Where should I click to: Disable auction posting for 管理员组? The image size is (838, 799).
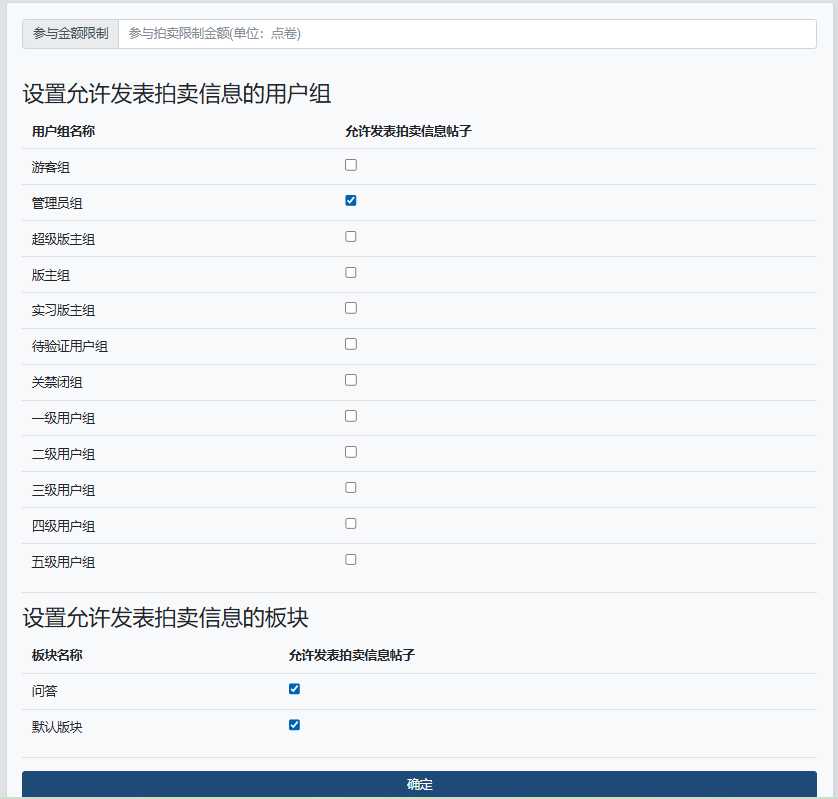pyautogui.click(x=350, y=201)
